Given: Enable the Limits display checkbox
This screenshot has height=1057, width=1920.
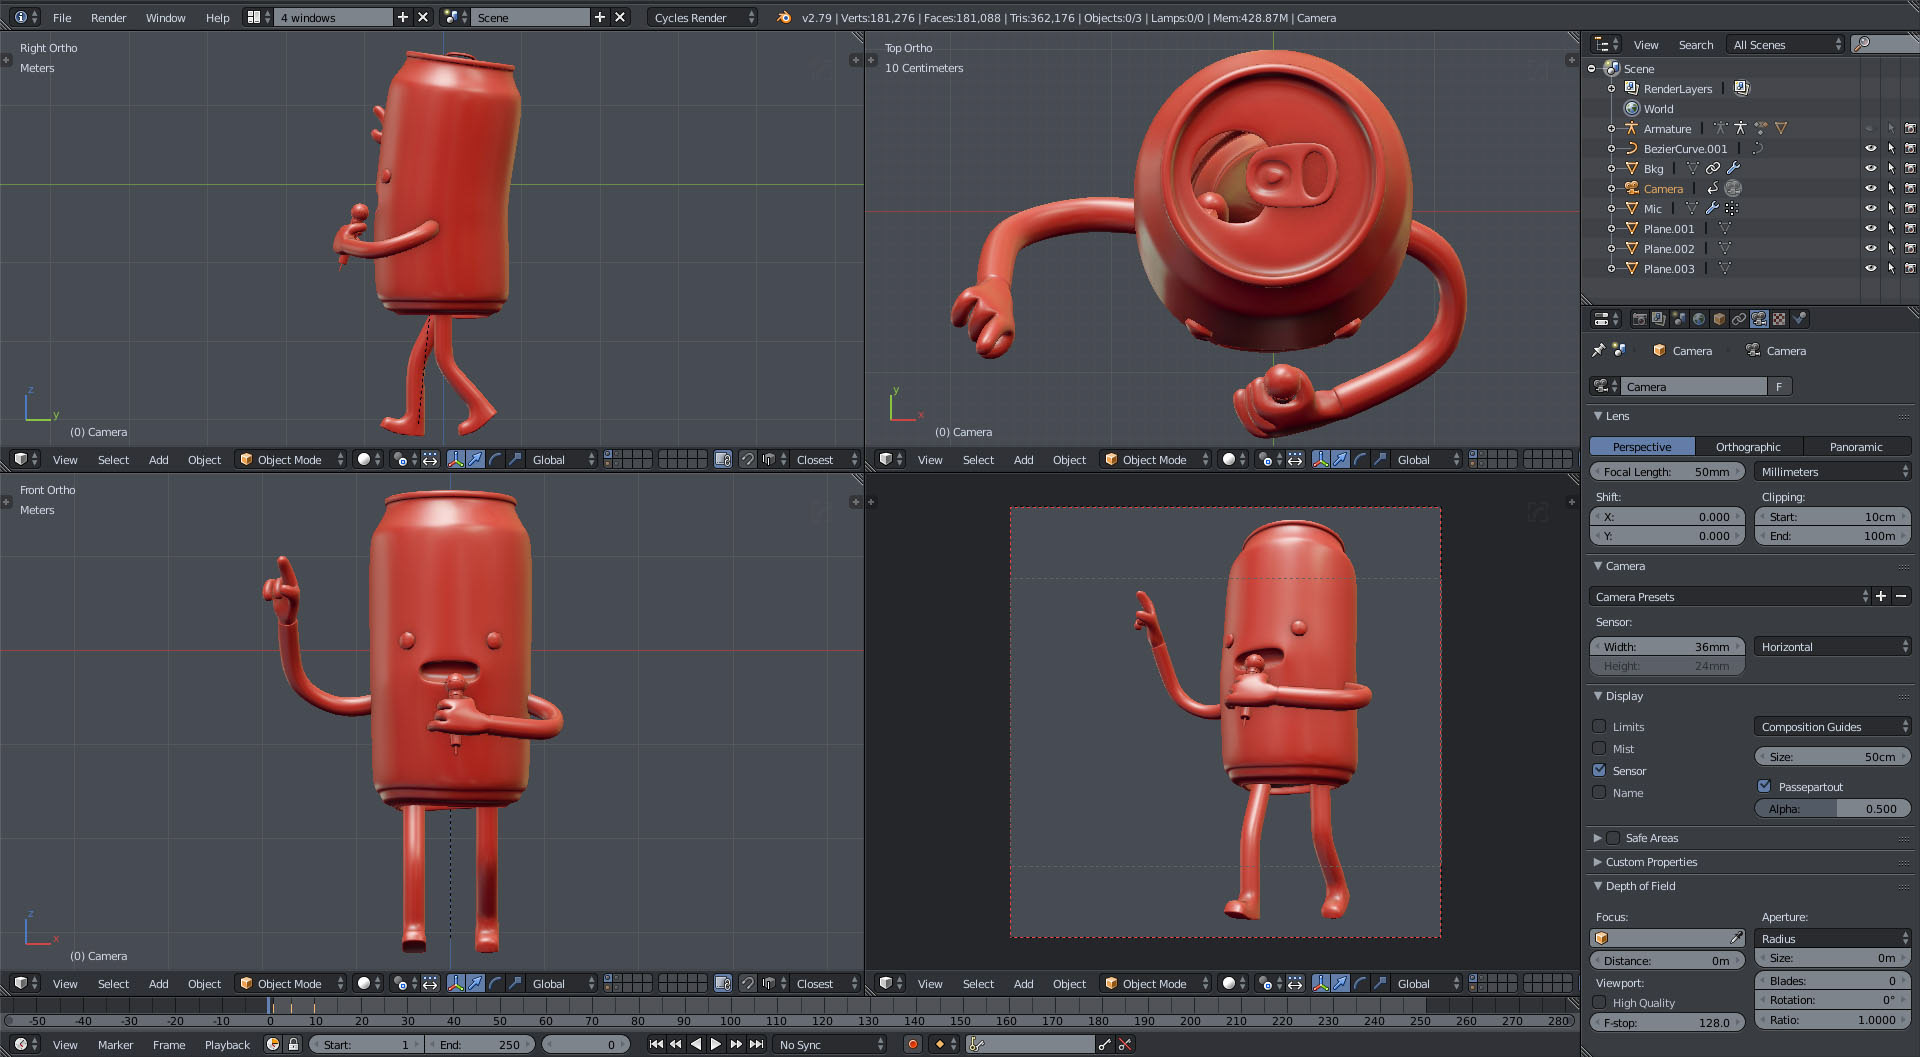Looking at the screenshot, I should pyautogui.click(x=1599, y=726).
